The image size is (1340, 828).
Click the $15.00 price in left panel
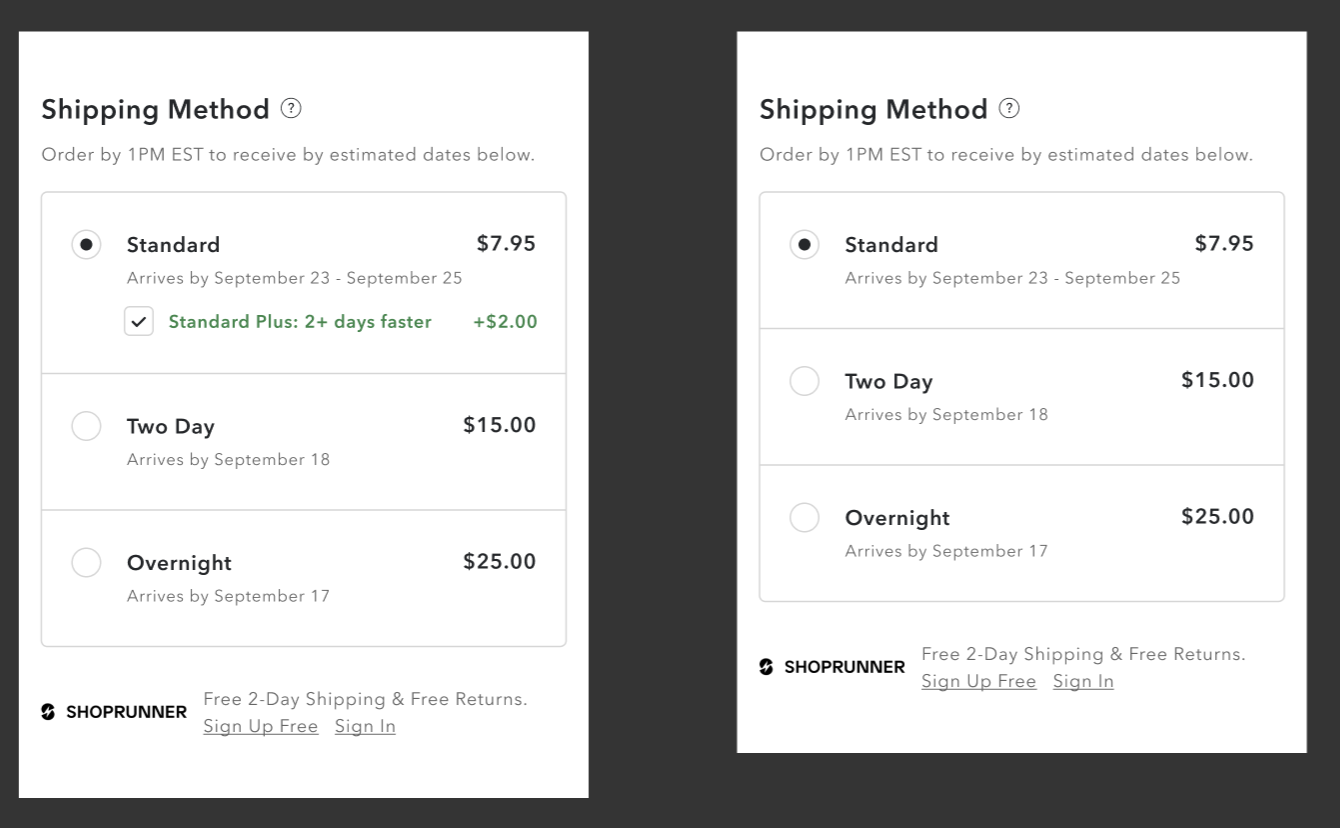(x=499, y=425)
